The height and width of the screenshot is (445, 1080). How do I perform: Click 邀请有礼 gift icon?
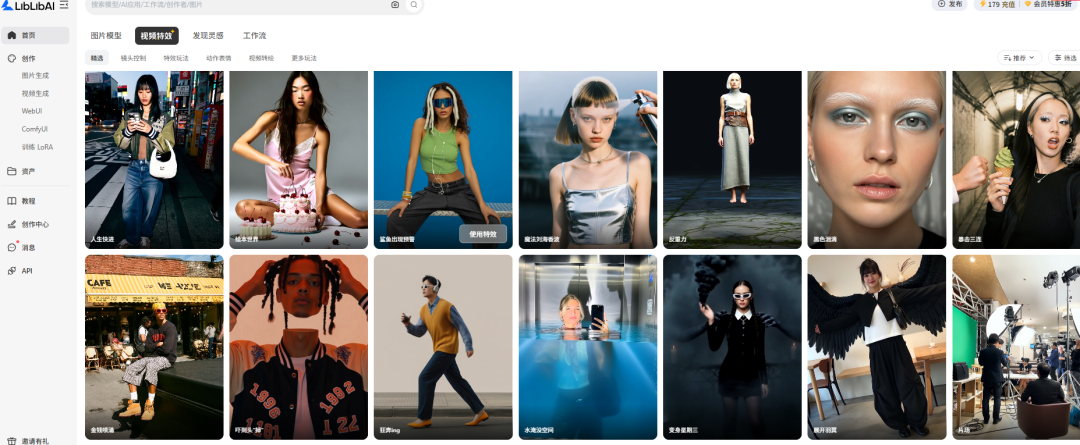coord(12,440)
